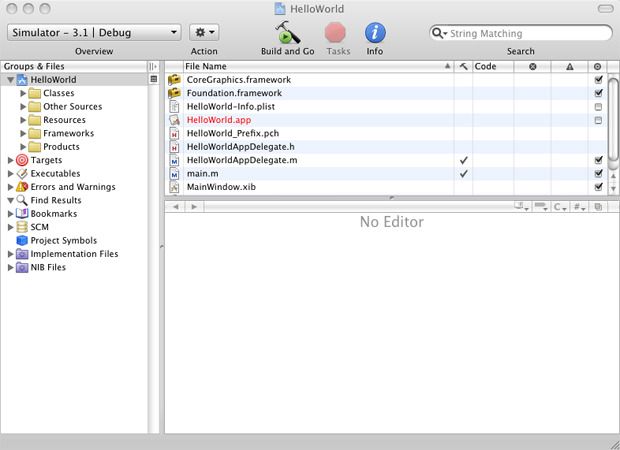Click the NIB Files smart folder icon

22,268
